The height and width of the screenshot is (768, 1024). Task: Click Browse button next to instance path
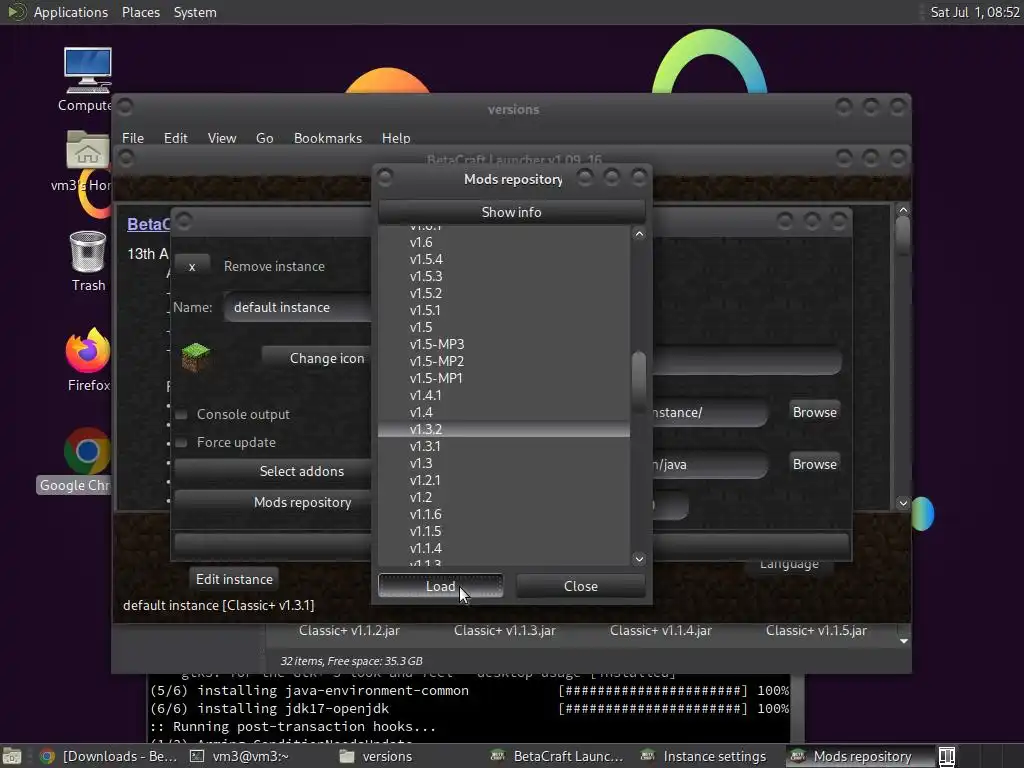click(814, 412)
